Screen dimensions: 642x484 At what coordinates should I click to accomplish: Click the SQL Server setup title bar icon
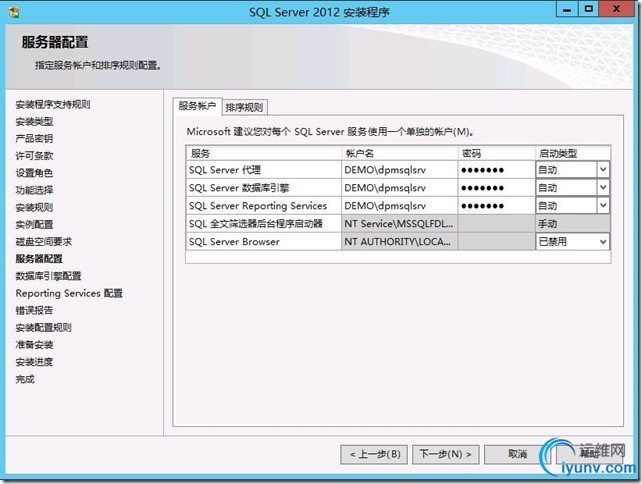click(14, 11)
